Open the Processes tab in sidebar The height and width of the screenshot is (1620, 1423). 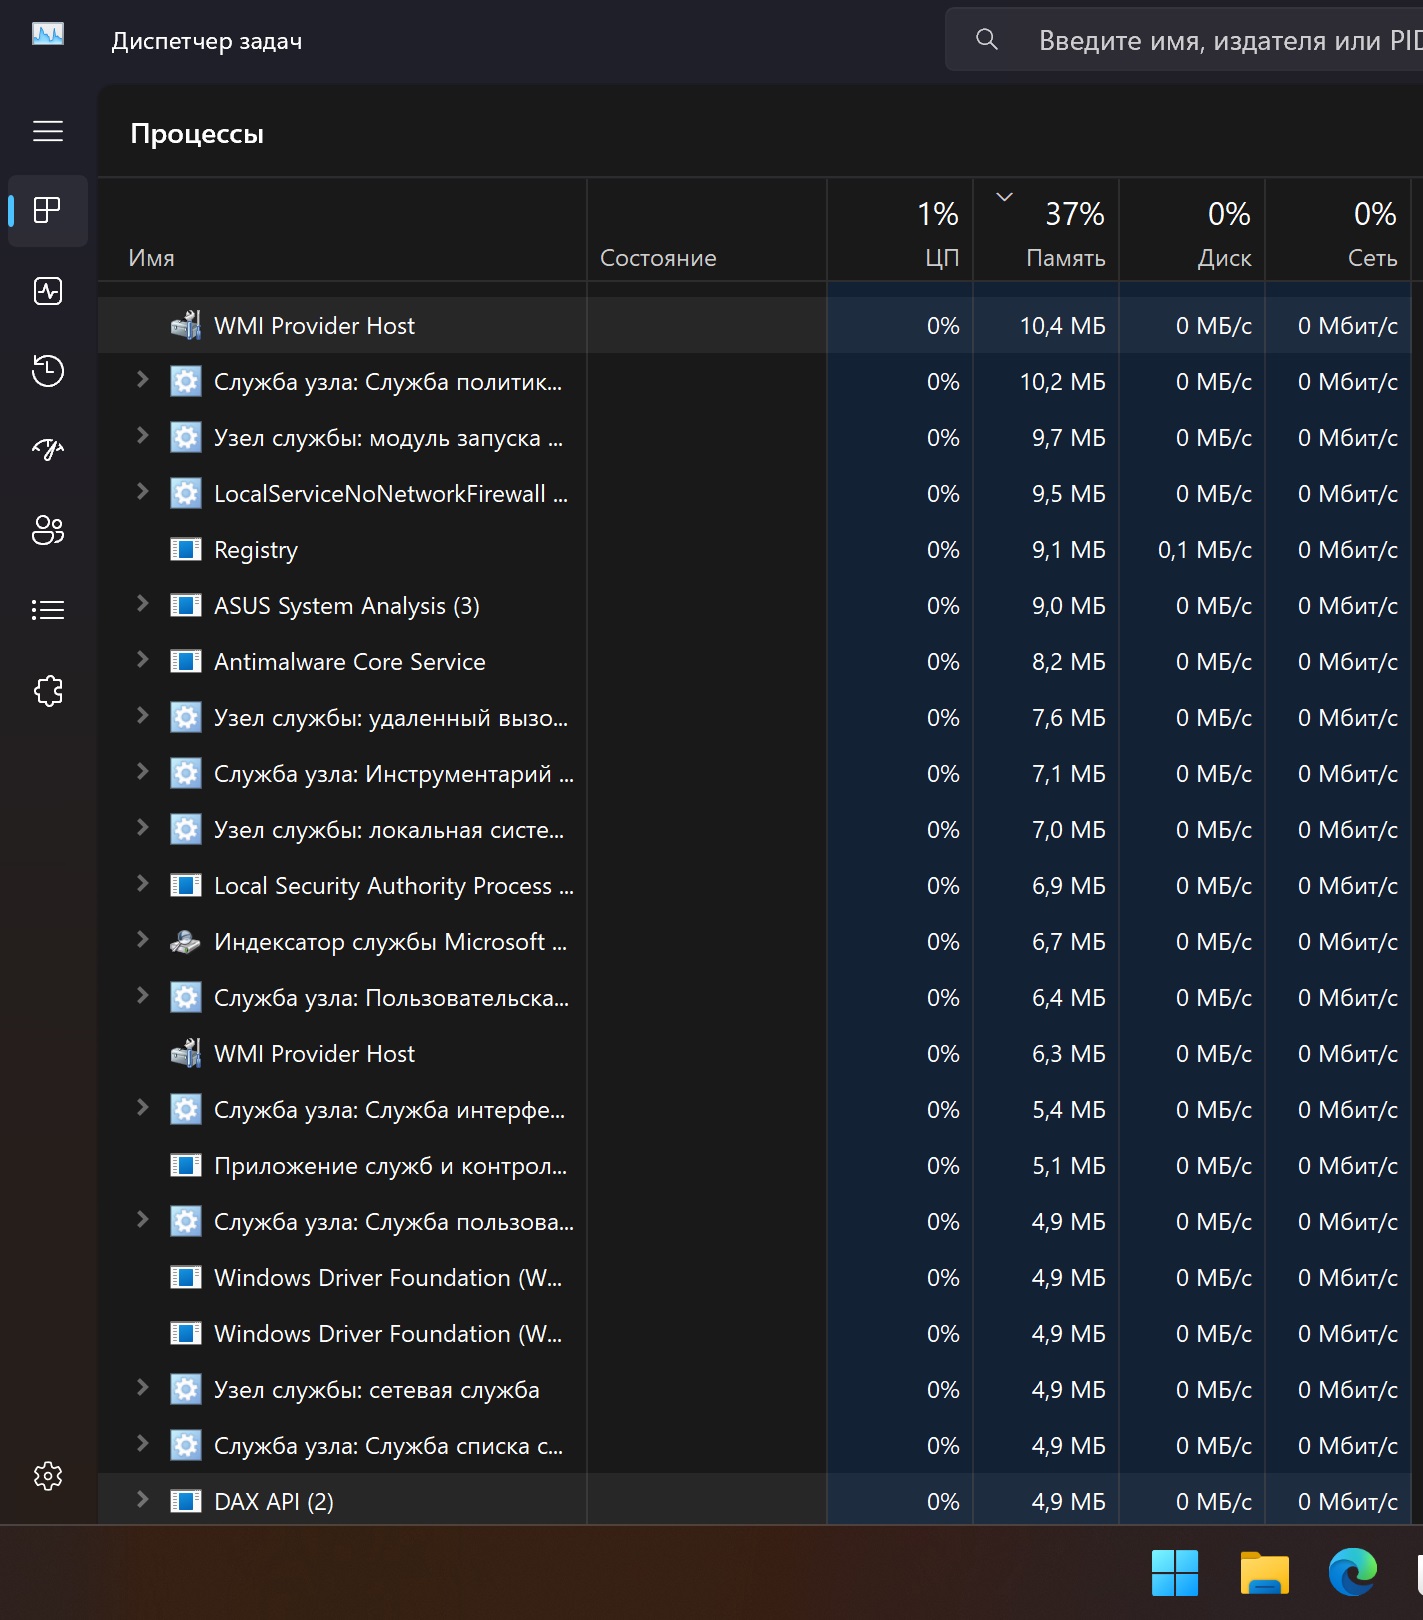48,210
